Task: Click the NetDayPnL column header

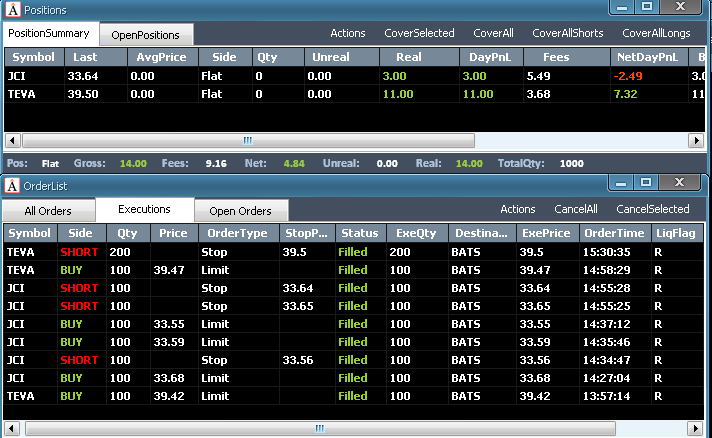Action: pos(648,57)
